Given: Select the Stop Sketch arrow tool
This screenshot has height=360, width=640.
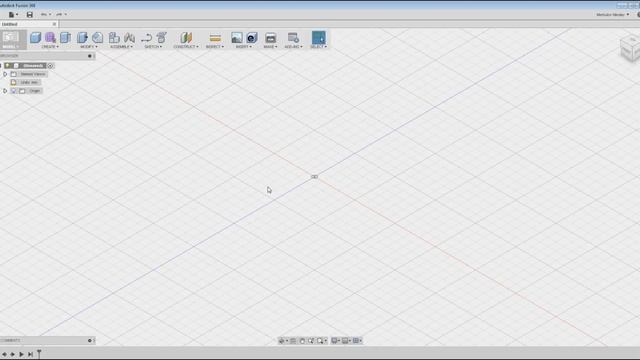Looking at the screenshot, I should (x=146, y=38).
